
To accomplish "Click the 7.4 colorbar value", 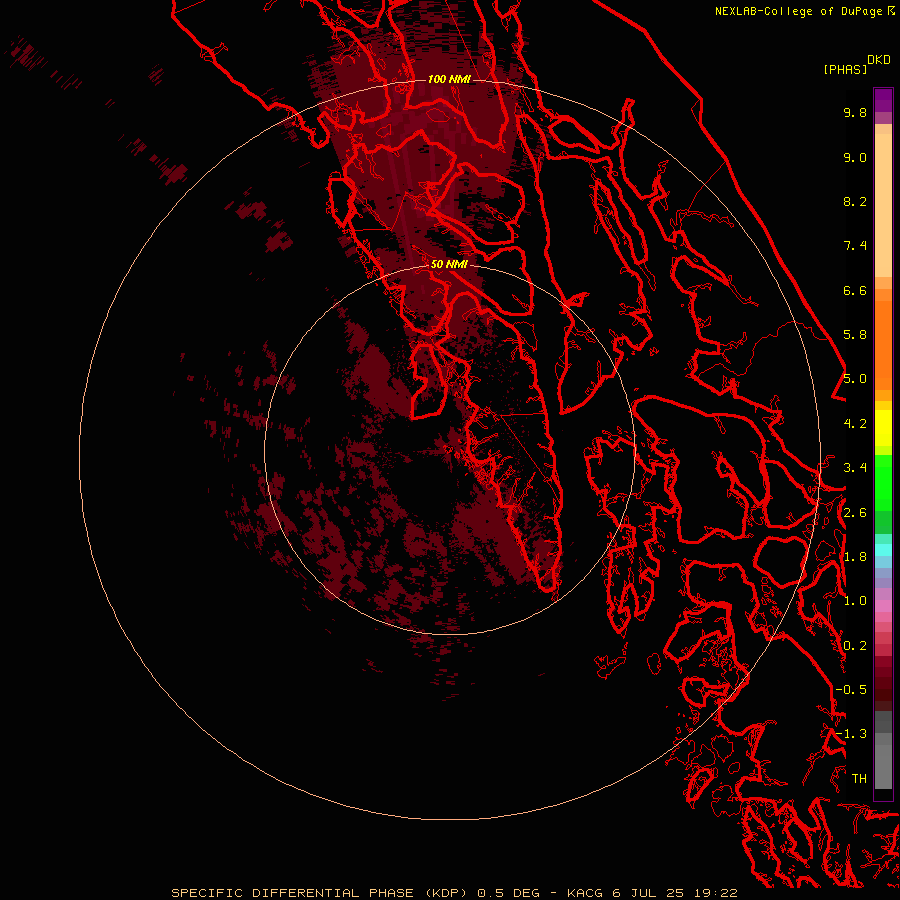I will point(855,246).
